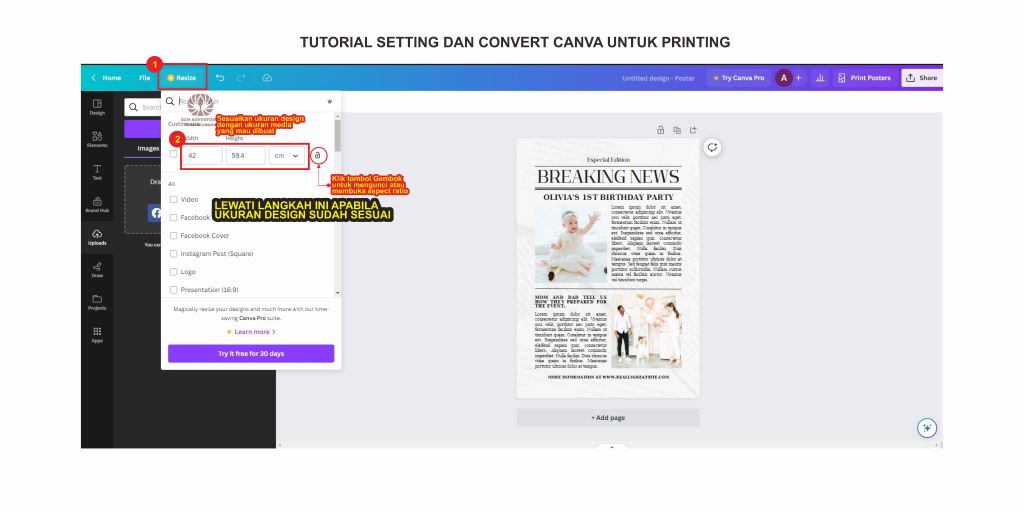
Task: Tick the Video checkbox
Action: tap(173, 199)
